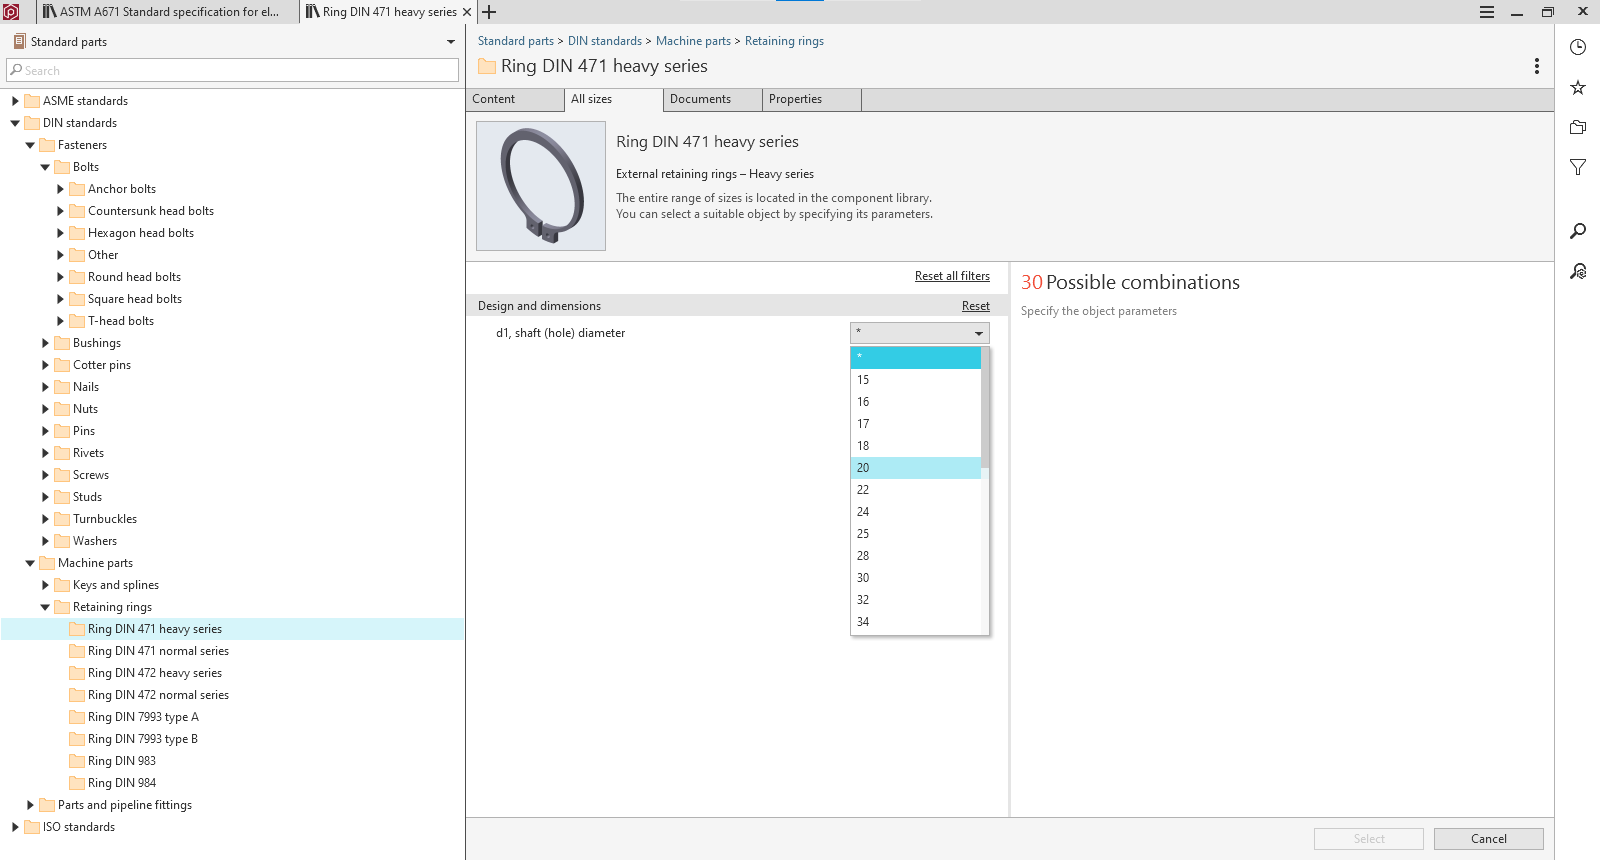
Task: Open the Content tab
Action: tap(515, 99)
